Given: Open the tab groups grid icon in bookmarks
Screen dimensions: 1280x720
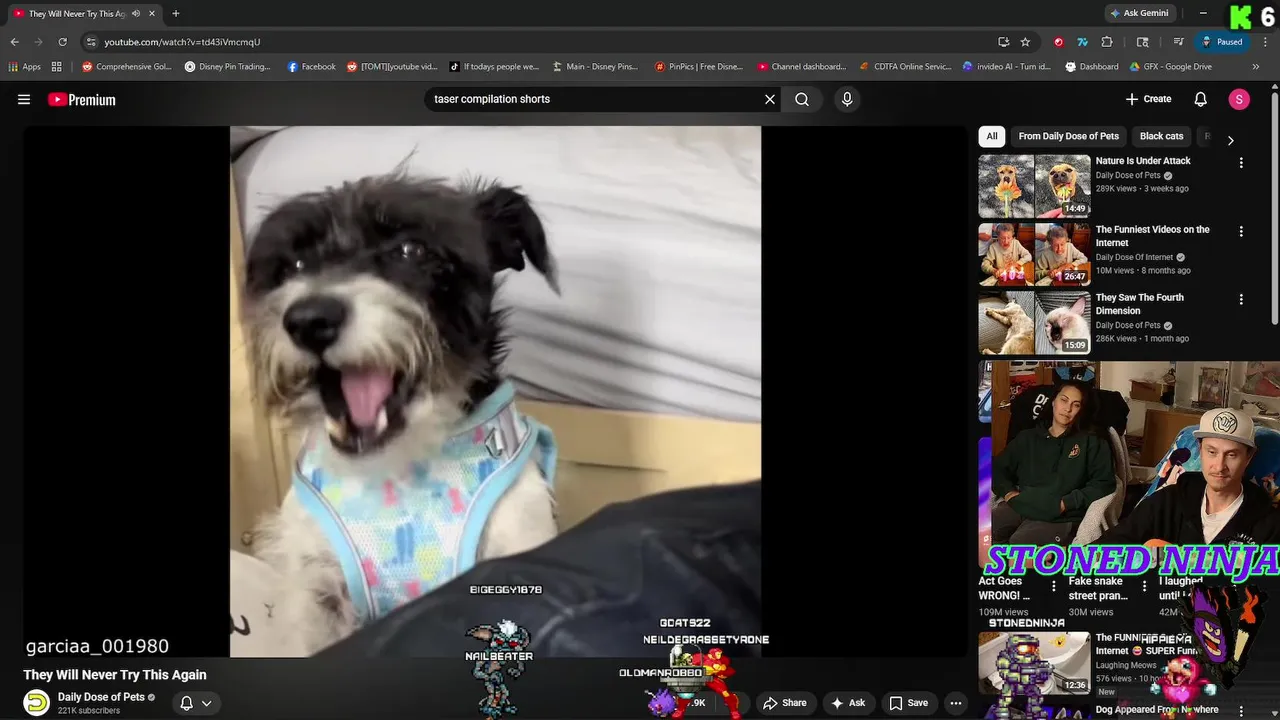Looking at the screenshot, I should [x=57, y=67].
